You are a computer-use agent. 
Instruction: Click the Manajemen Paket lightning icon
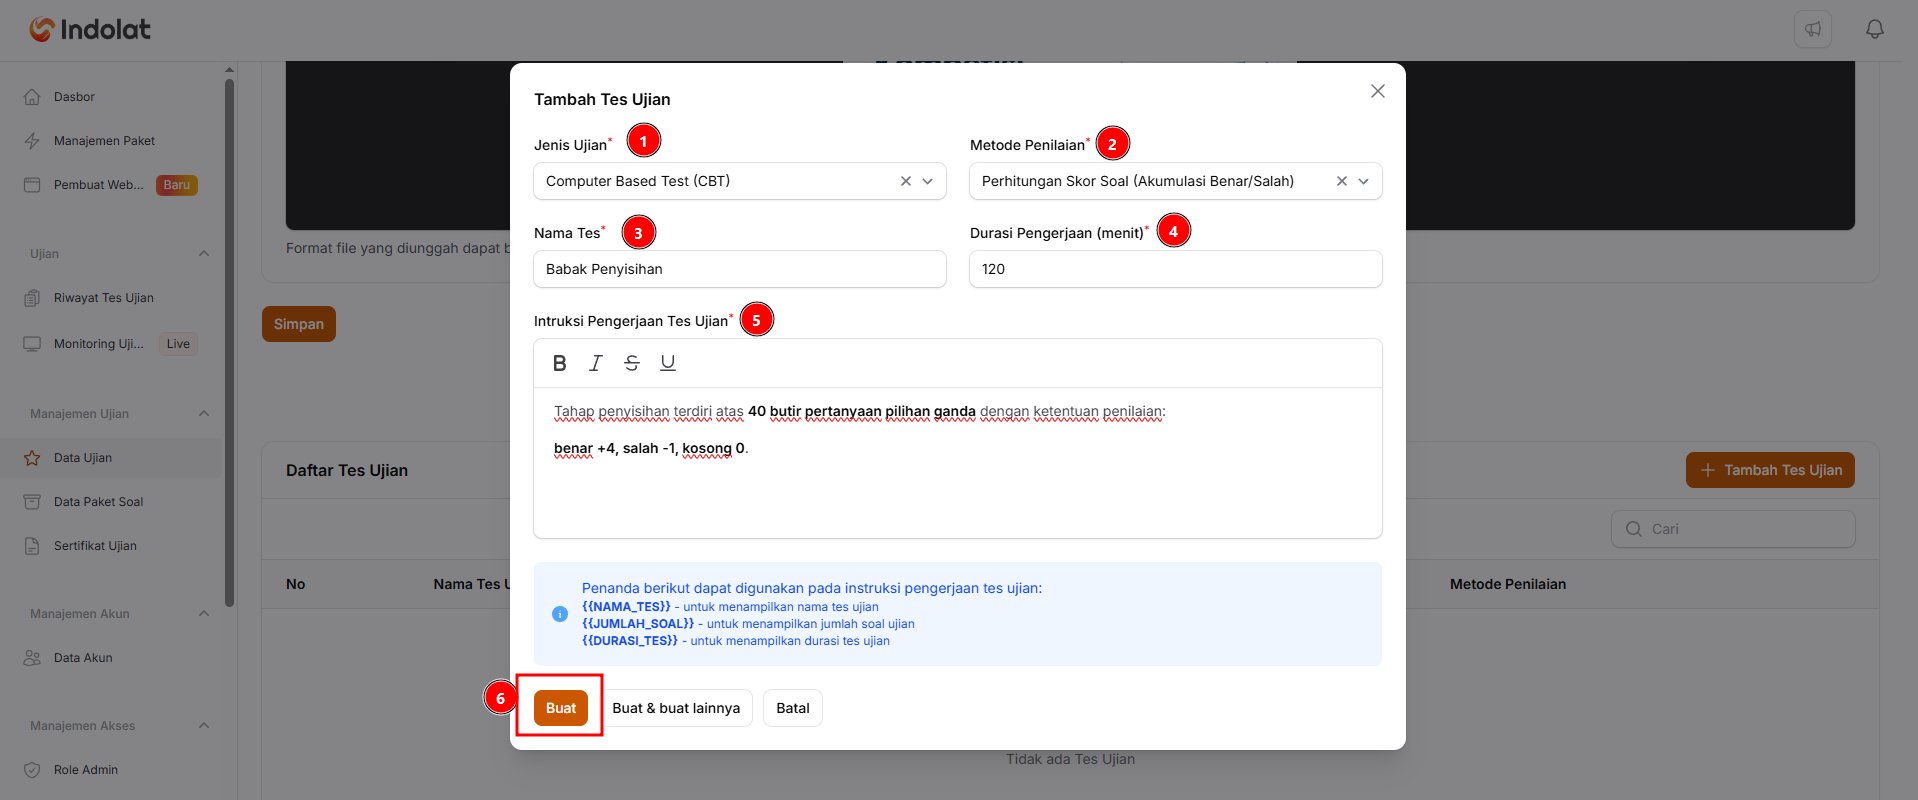32,141
